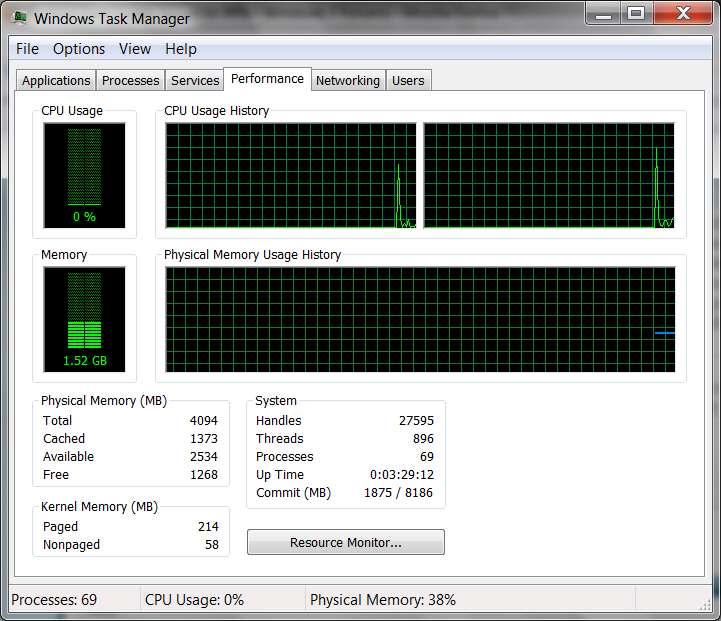Viewport: 721px width, 621px height.
Task: Minimize the Task Manager window
Action: point(603,13)
